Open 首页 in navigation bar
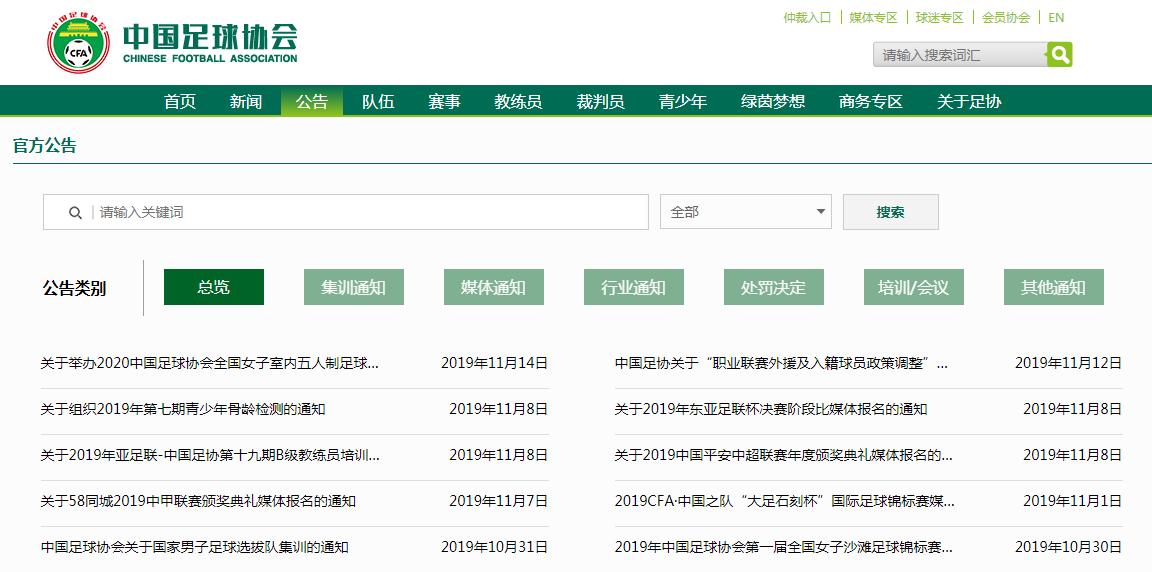This screenshot has width=1152, height=572. coord(180,101)
